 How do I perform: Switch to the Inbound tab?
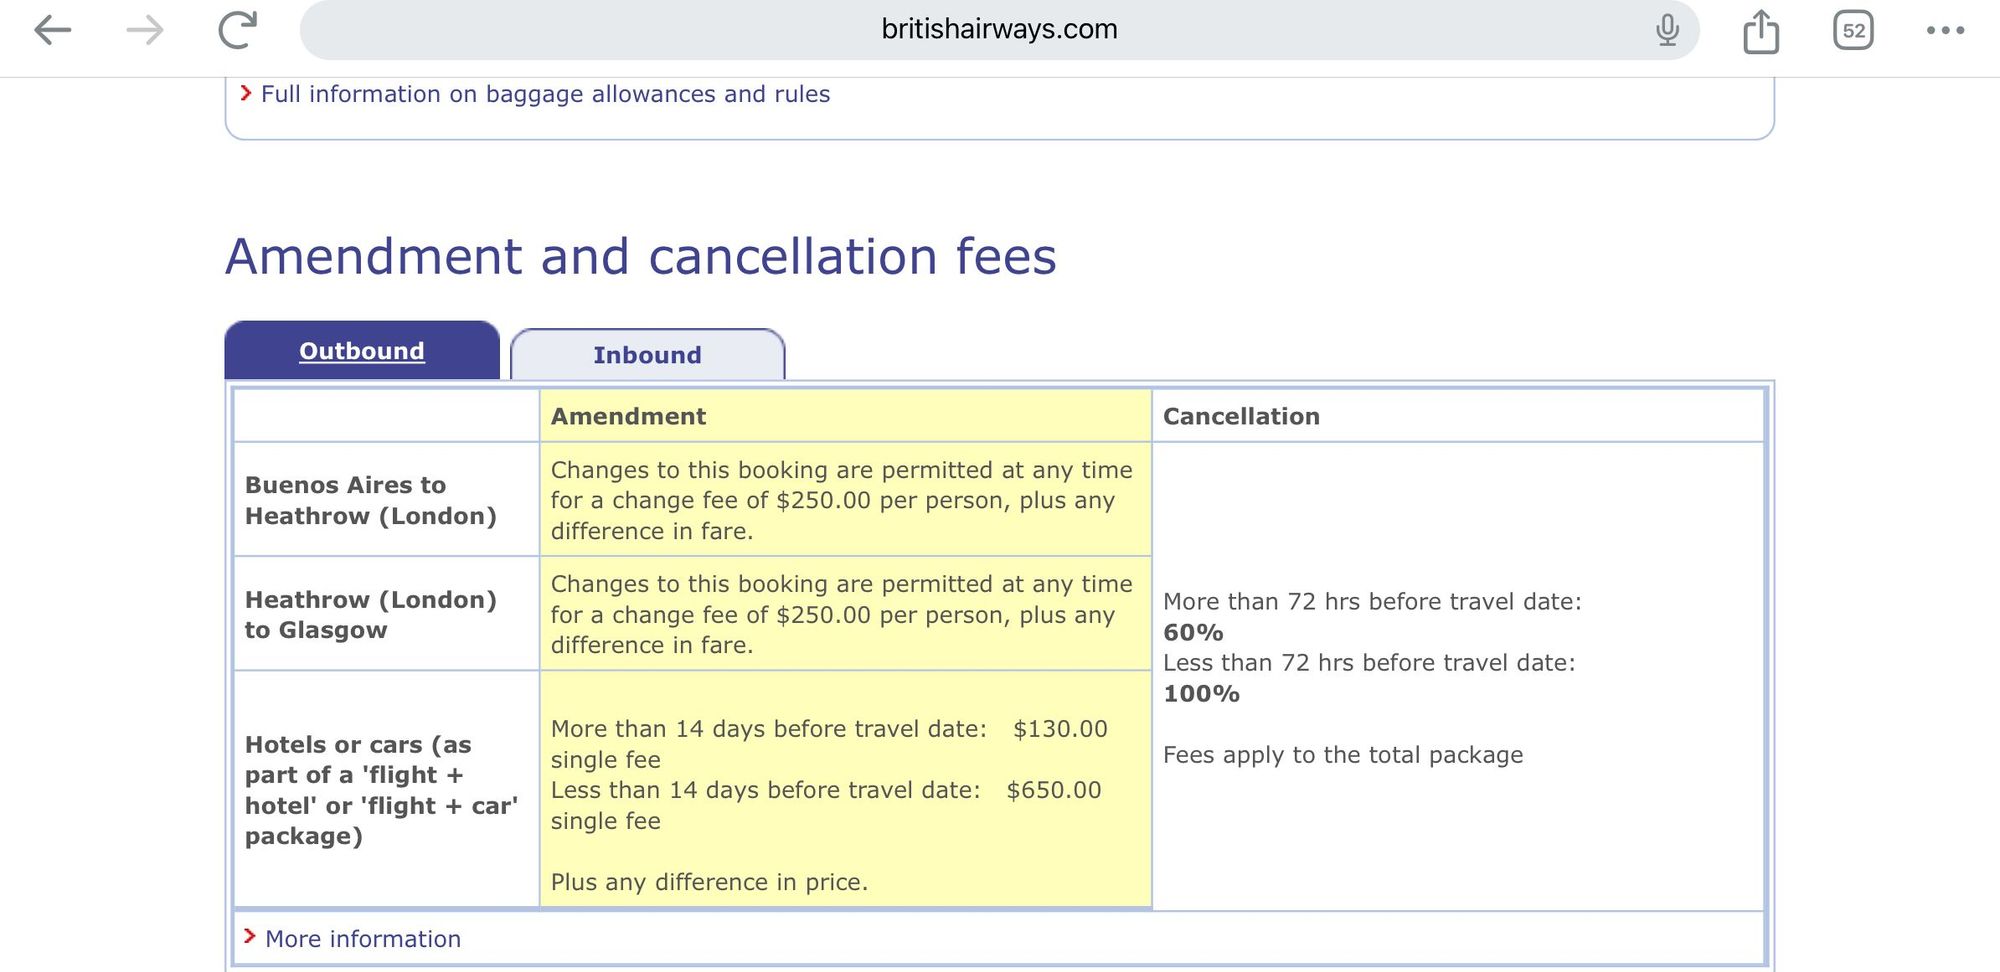(647, 355)
